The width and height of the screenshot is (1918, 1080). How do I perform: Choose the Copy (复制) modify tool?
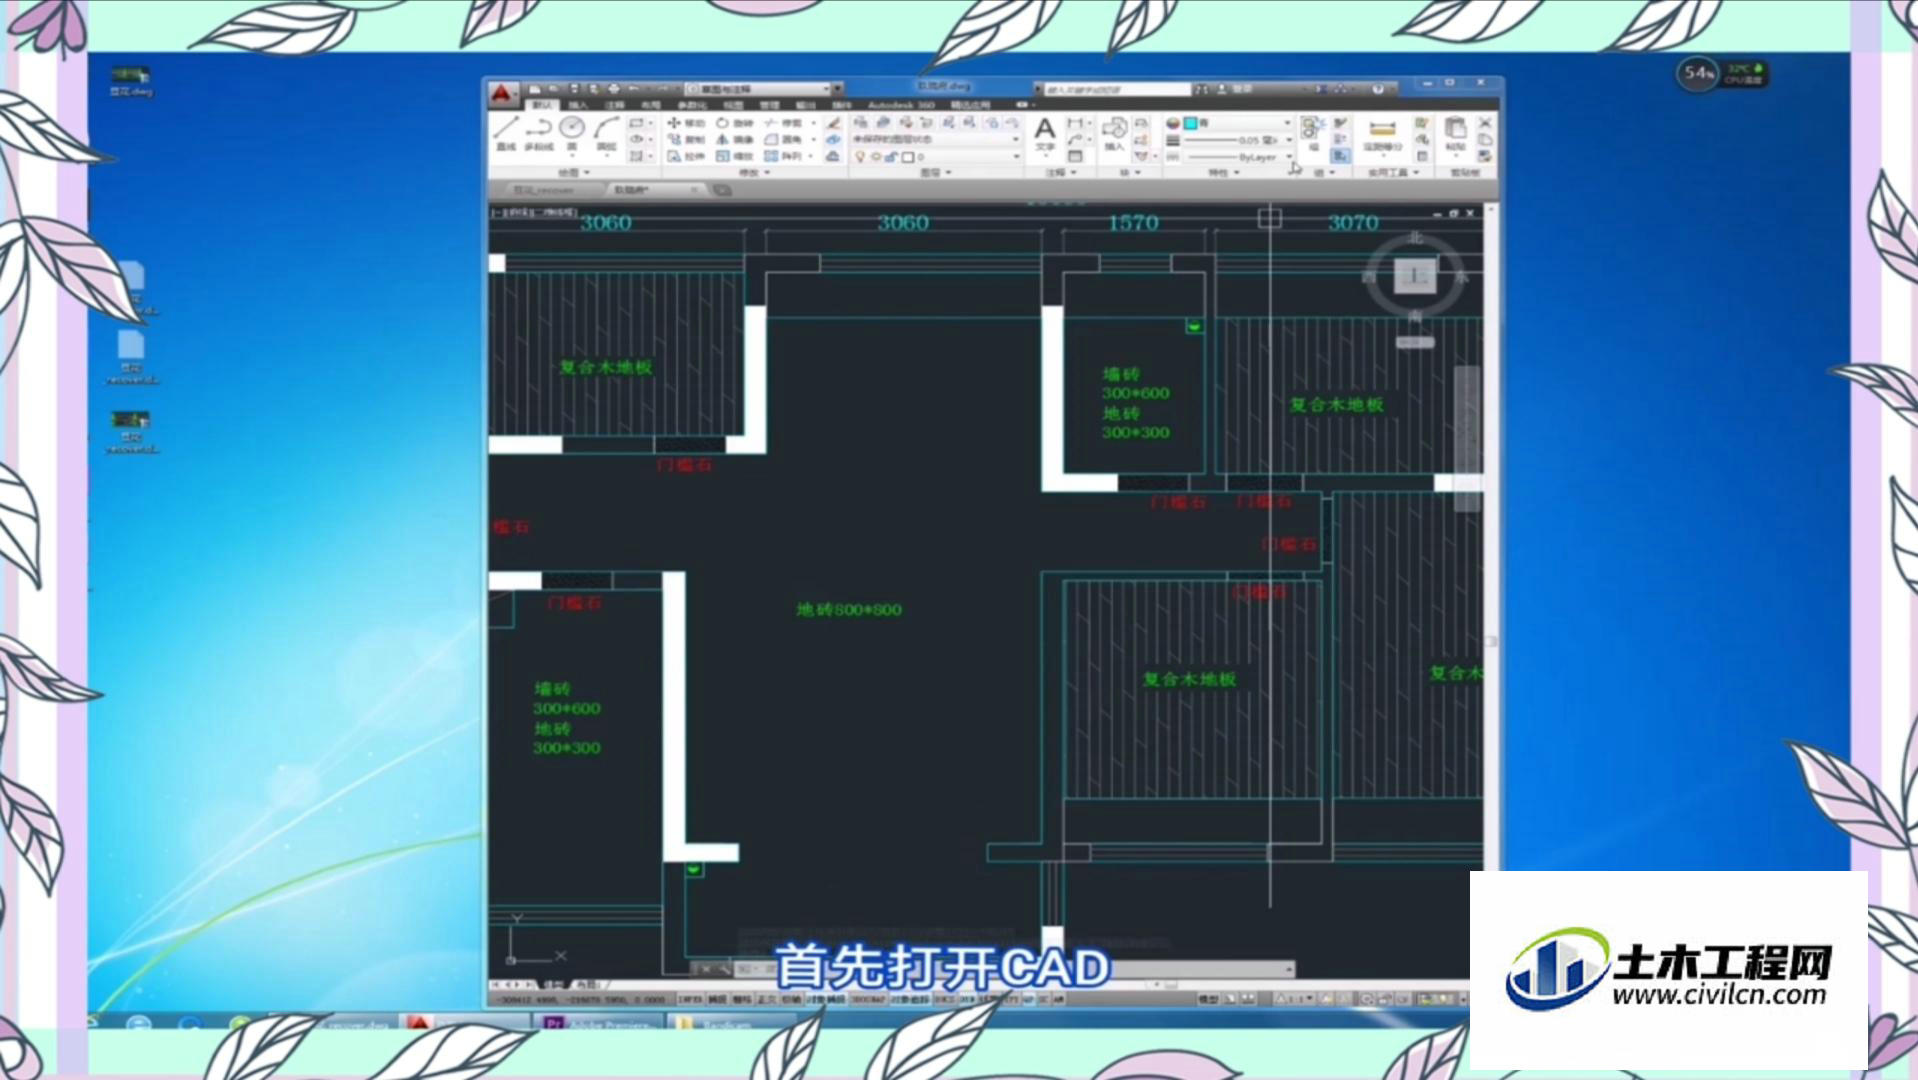pyautogui.click(x=686, y=140)
